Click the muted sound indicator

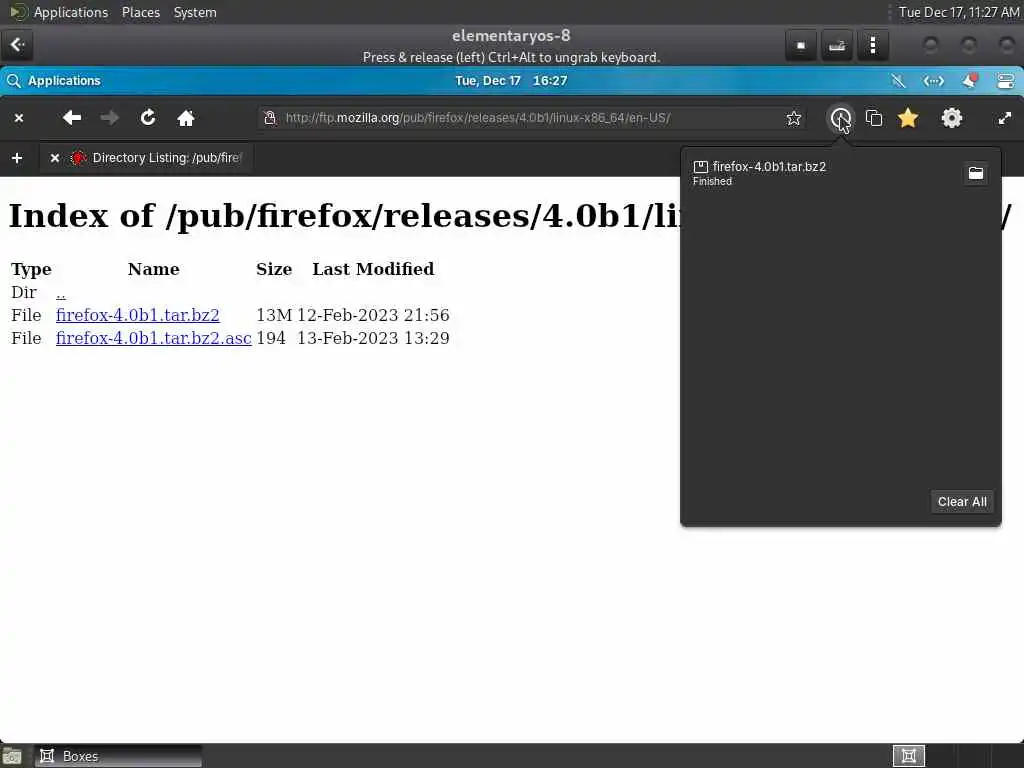tap(899, 81)
